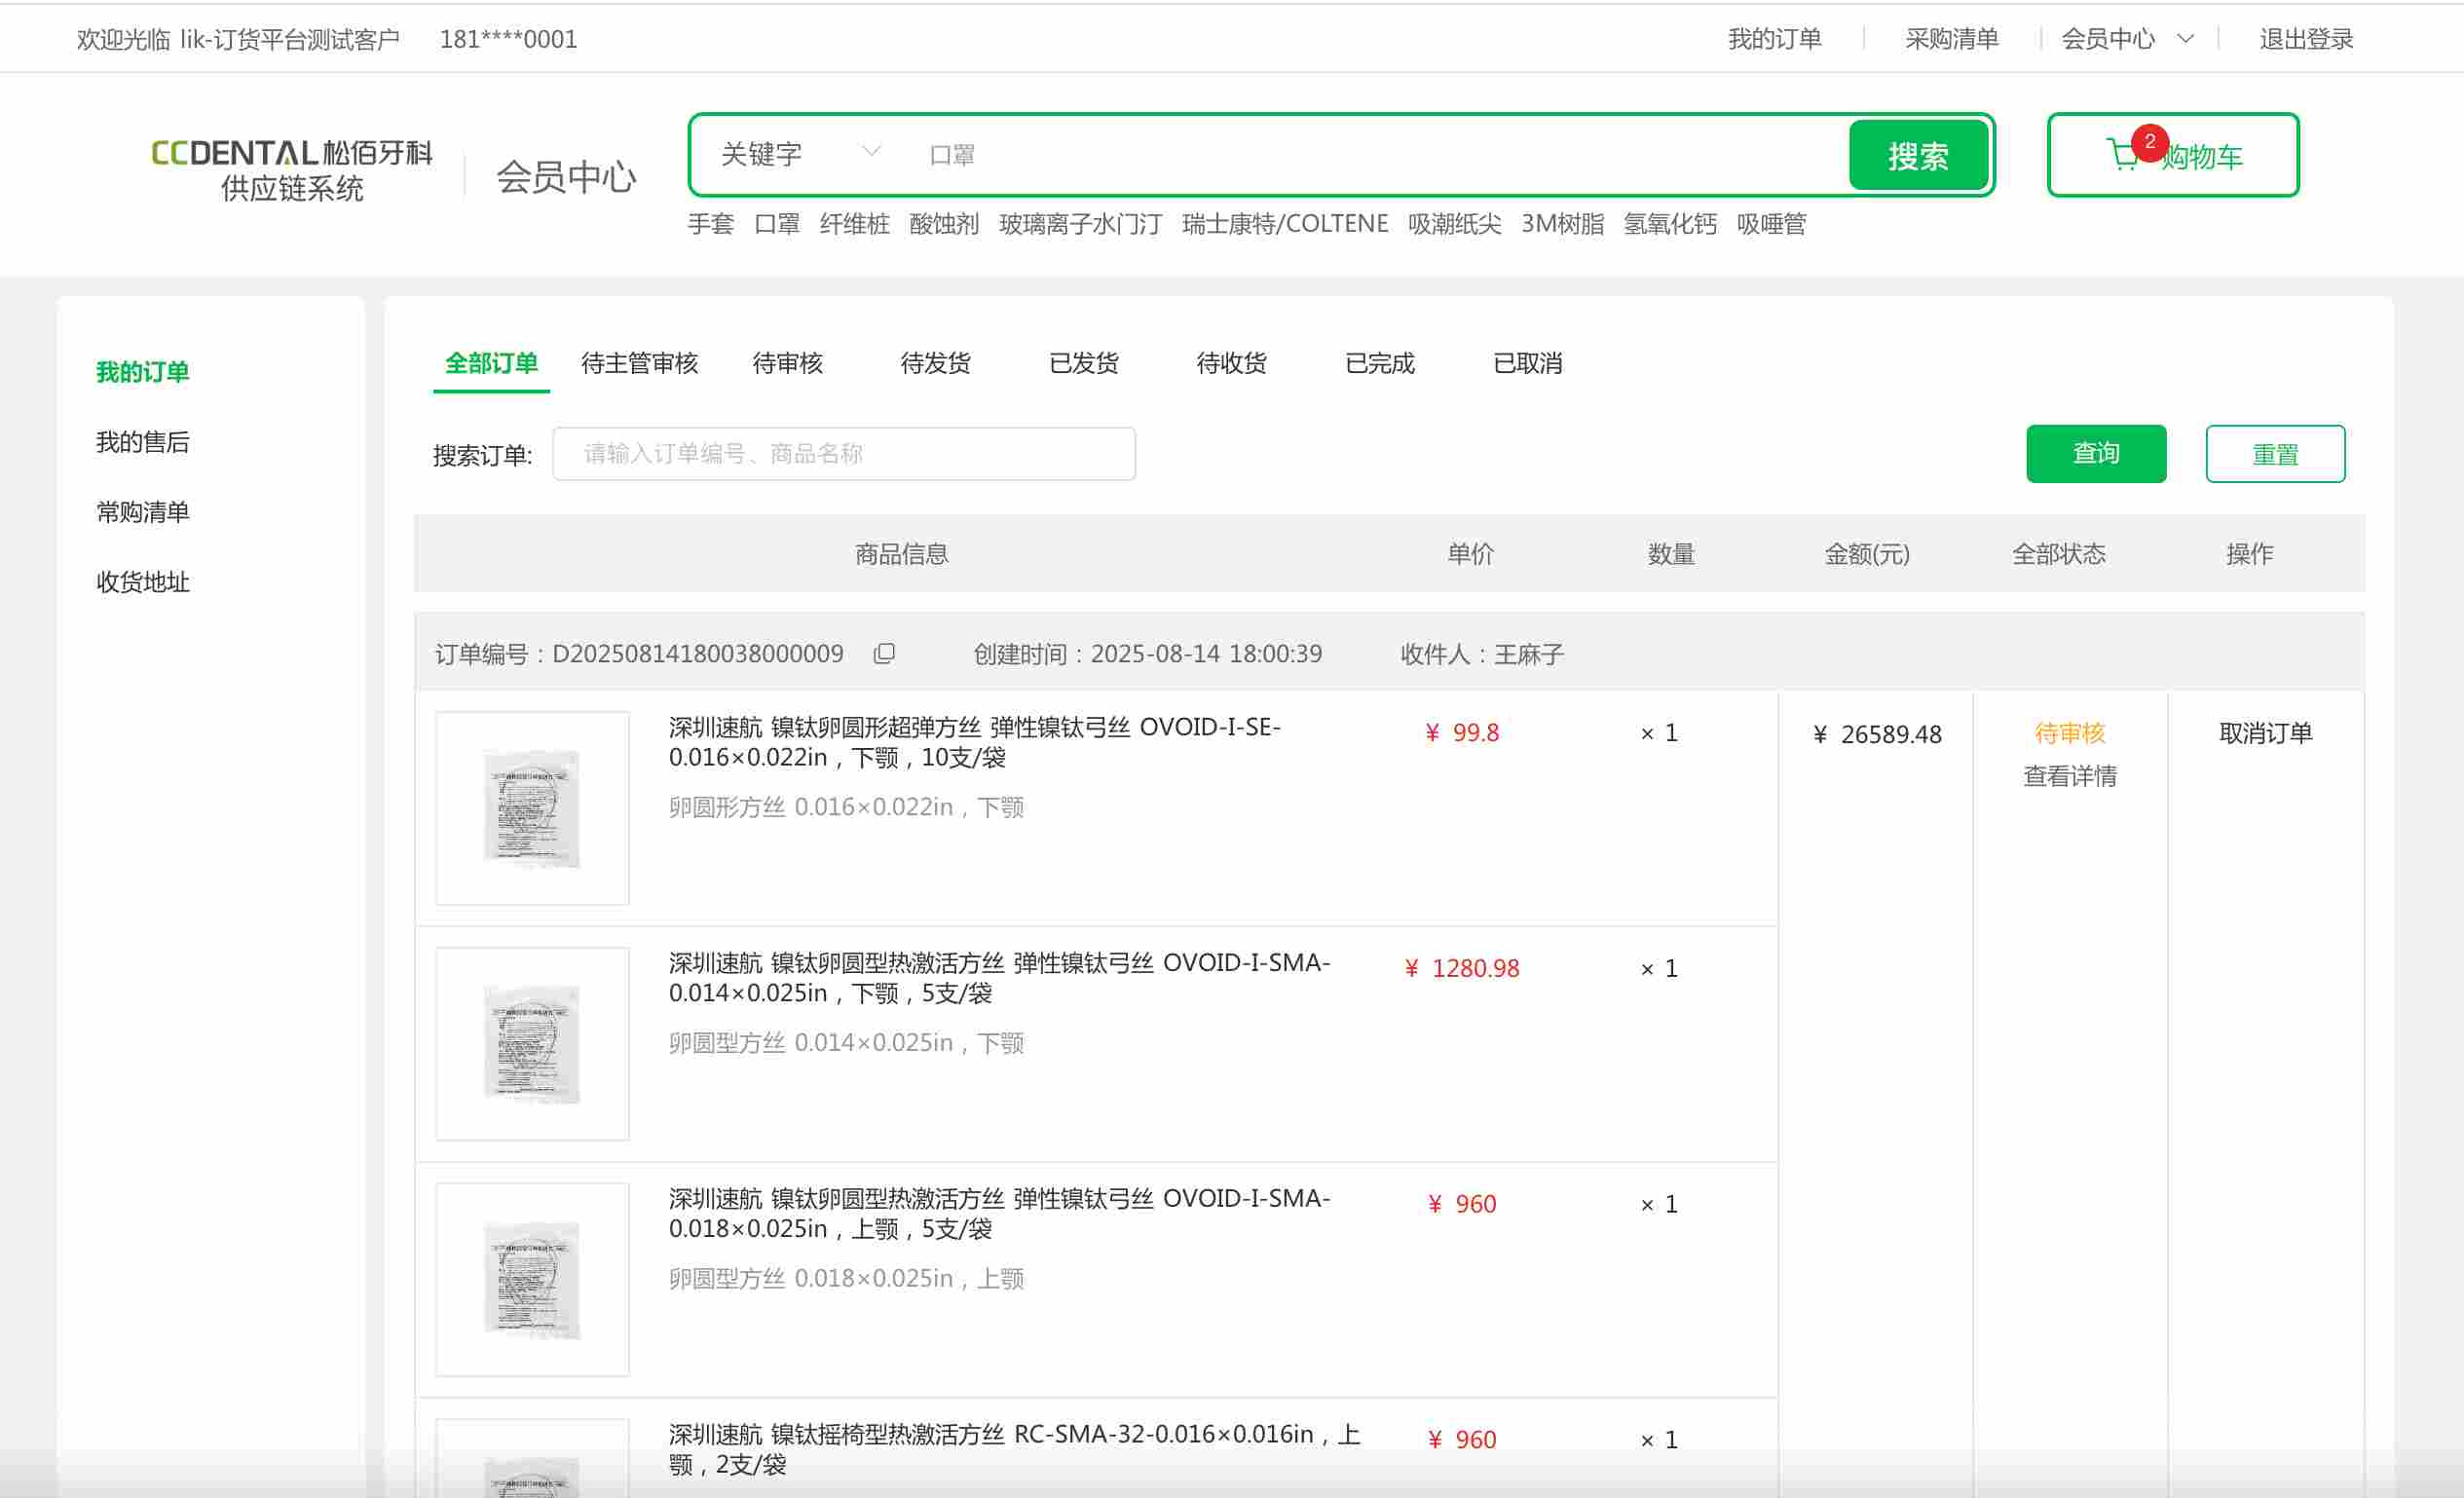Click hot keyword 纤维桩
Screen dimensions: 2464x1498
click(x=854, y=224)
